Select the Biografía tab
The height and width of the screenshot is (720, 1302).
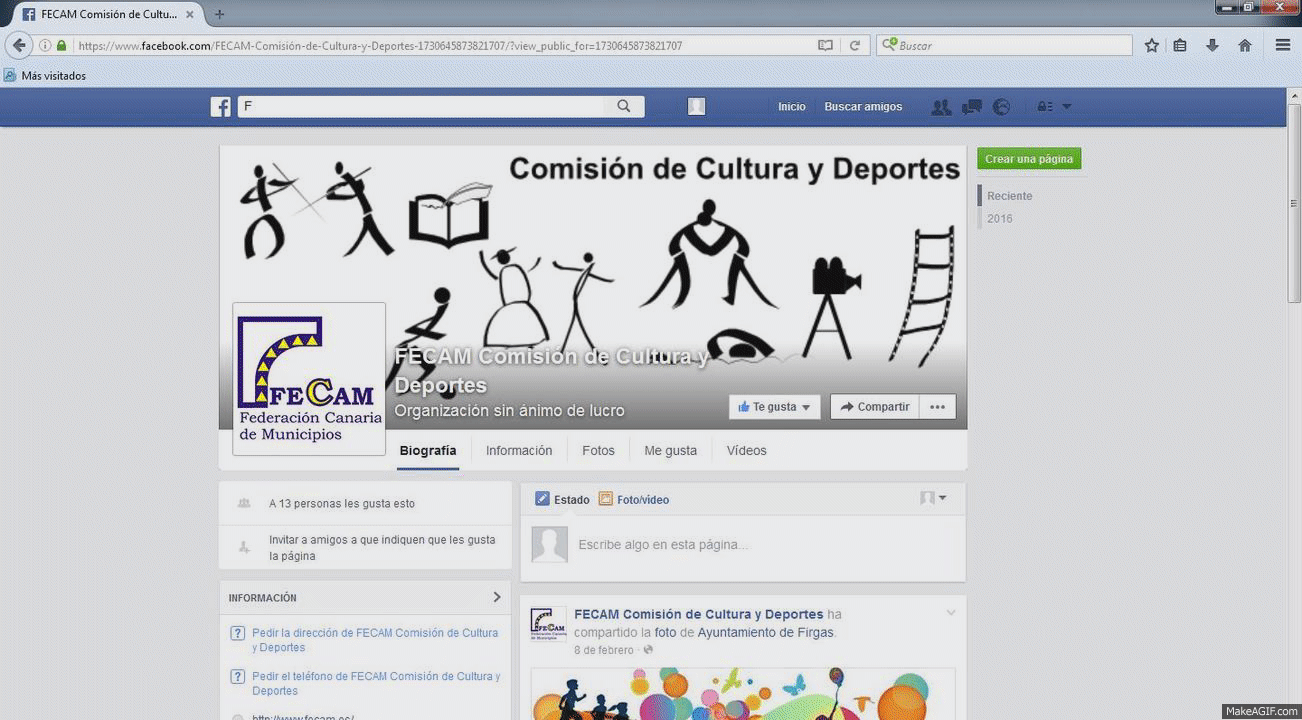point(428,451)
